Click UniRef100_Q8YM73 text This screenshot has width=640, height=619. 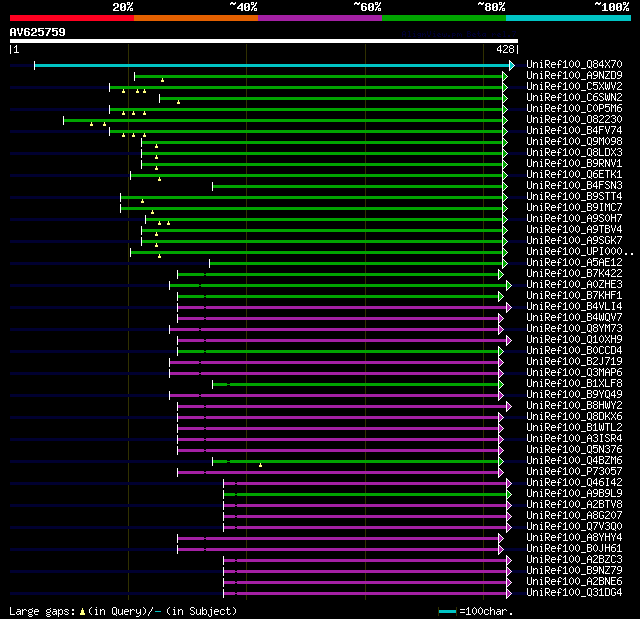point(574,329)
